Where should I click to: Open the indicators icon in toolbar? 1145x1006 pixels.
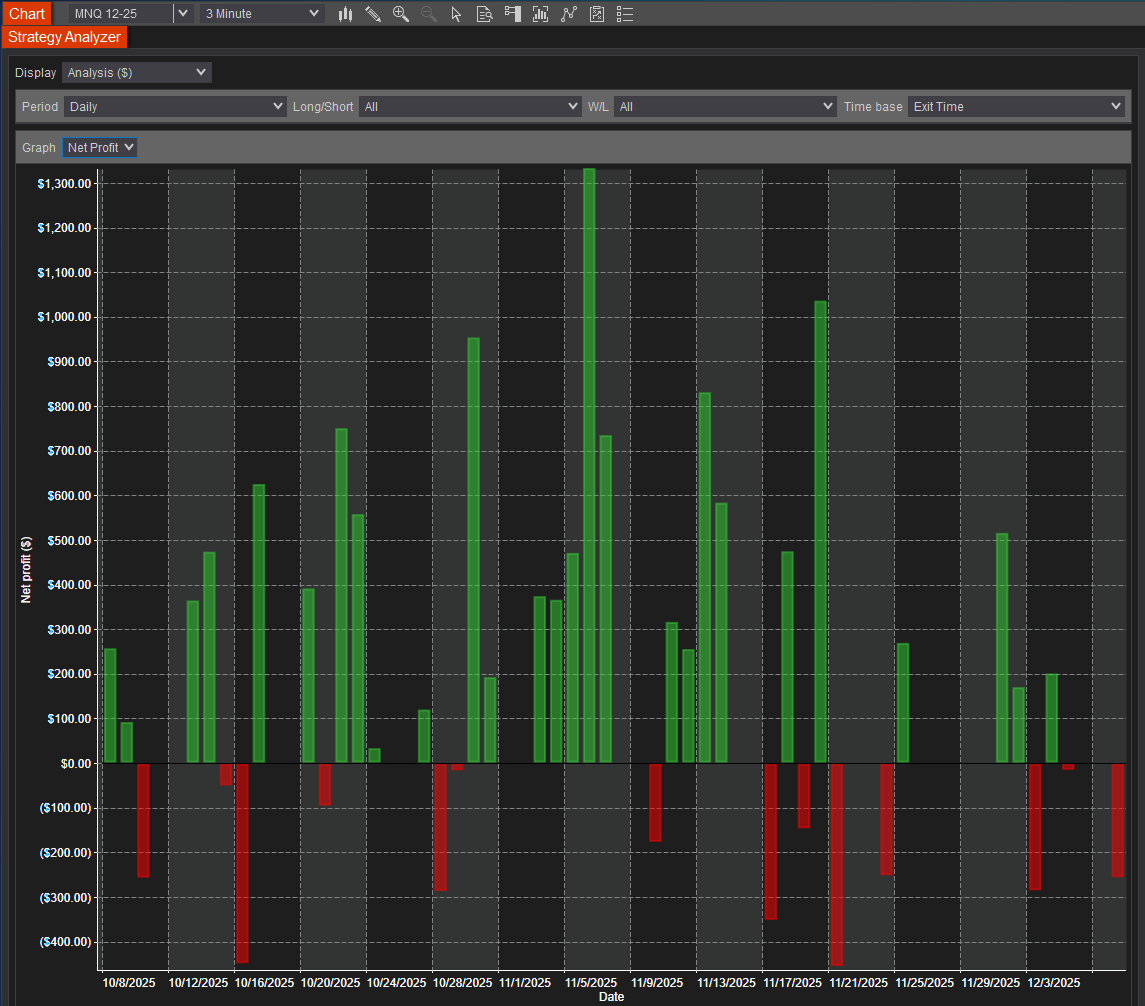click(541, 14)
